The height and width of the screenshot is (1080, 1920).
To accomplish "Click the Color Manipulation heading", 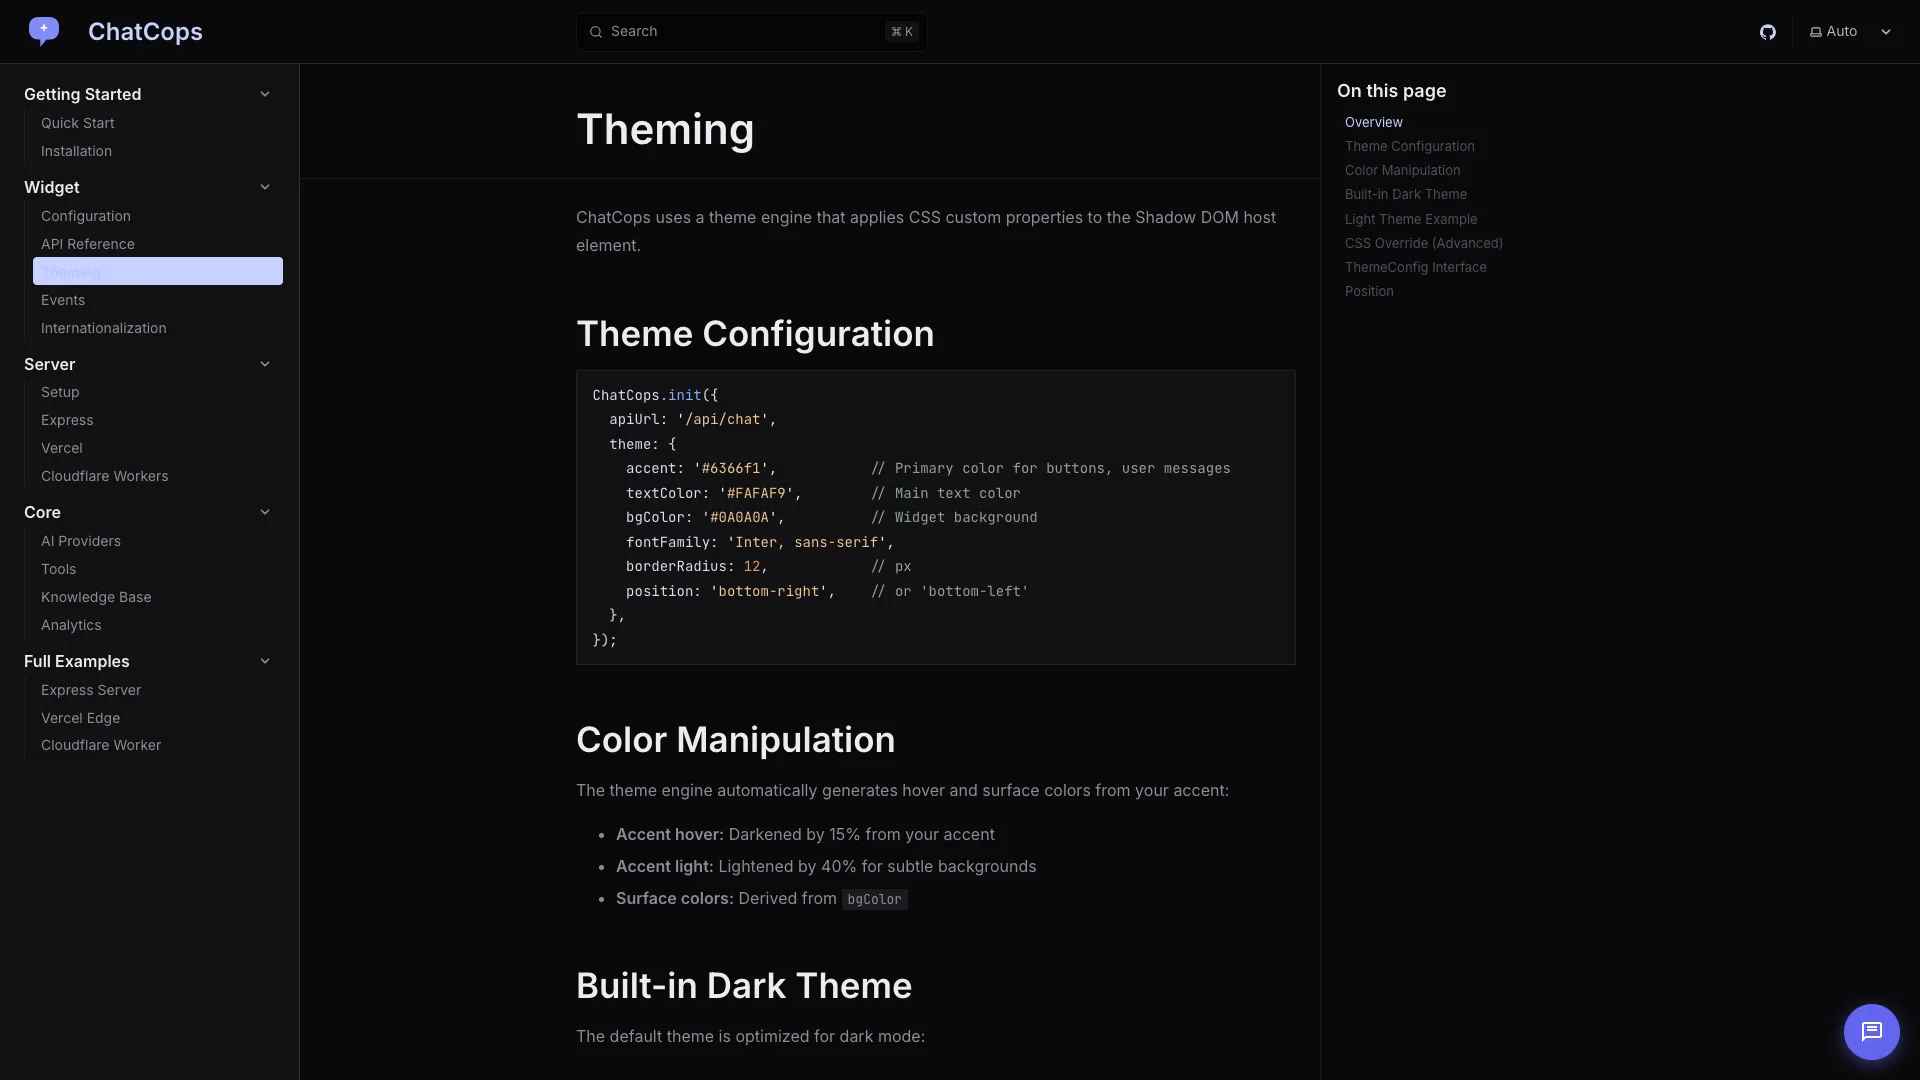I will pyautogui.click(x=736, y=740).
